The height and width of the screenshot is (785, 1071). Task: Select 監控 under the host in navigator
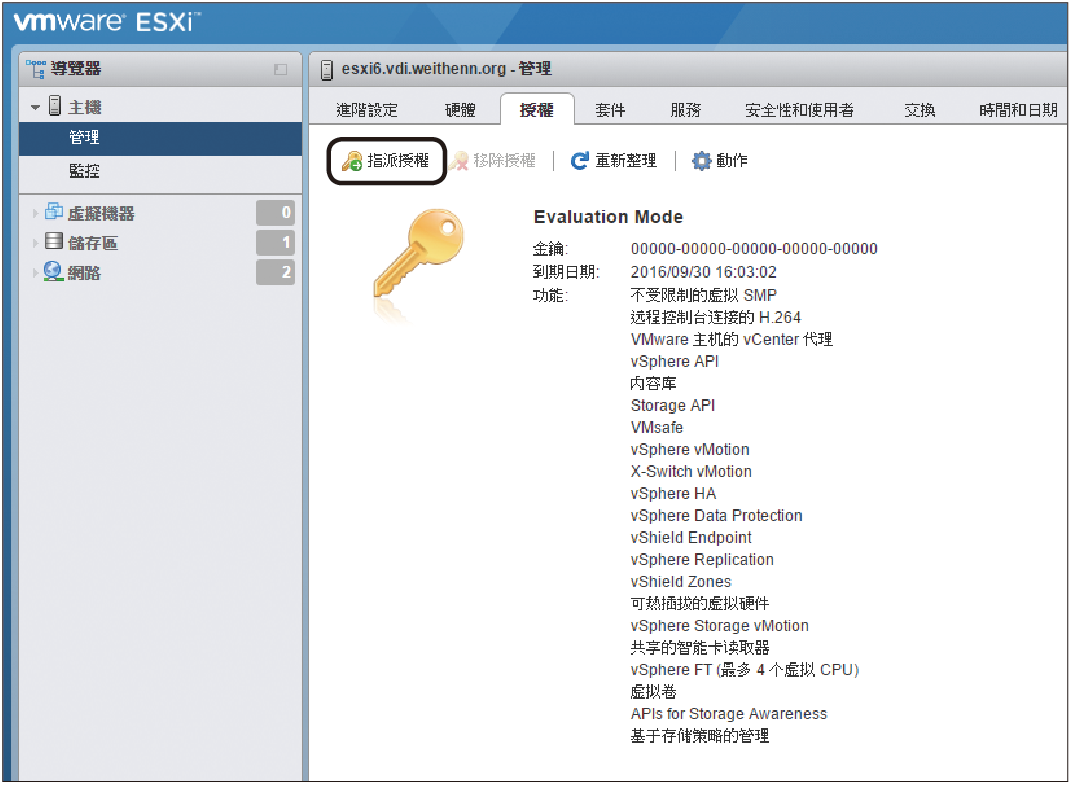pos(161,171)
